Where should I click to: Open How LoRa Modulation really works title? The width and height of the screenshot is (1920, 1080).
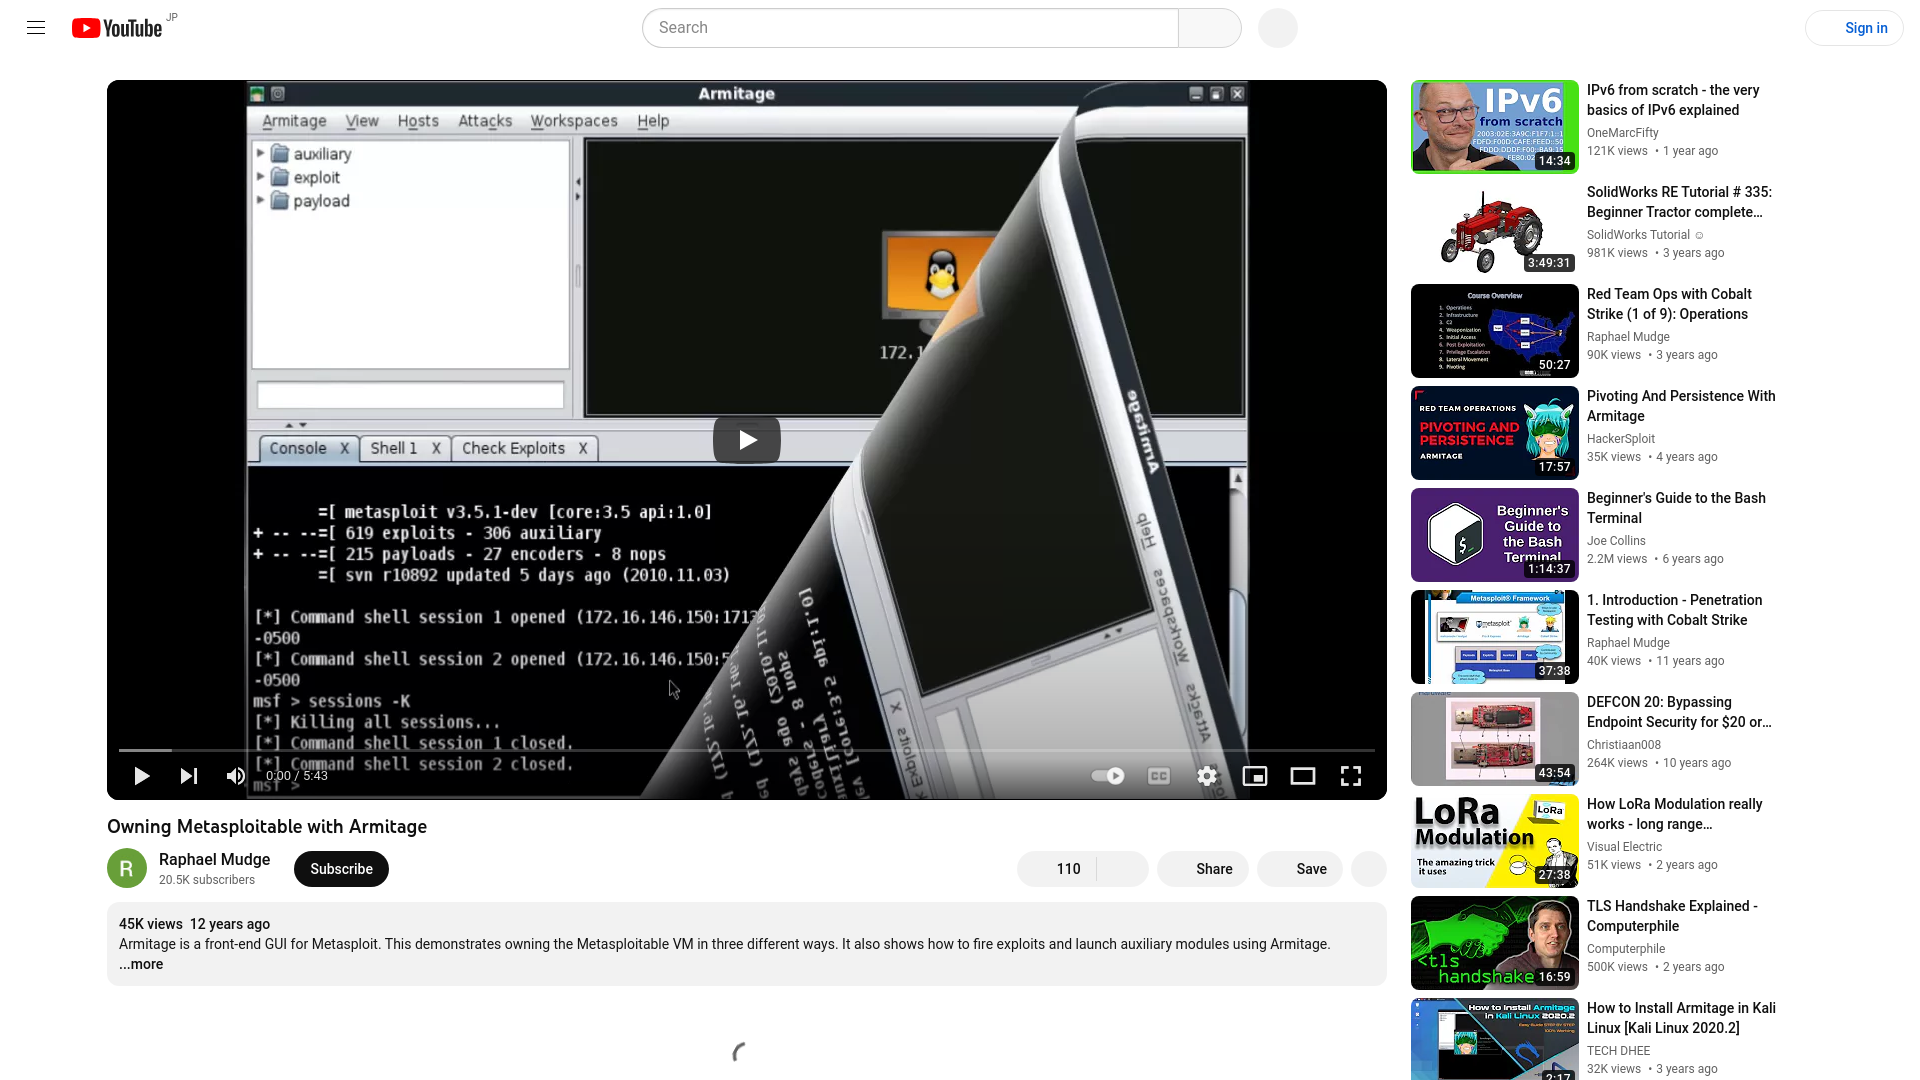coord(1675,814)
